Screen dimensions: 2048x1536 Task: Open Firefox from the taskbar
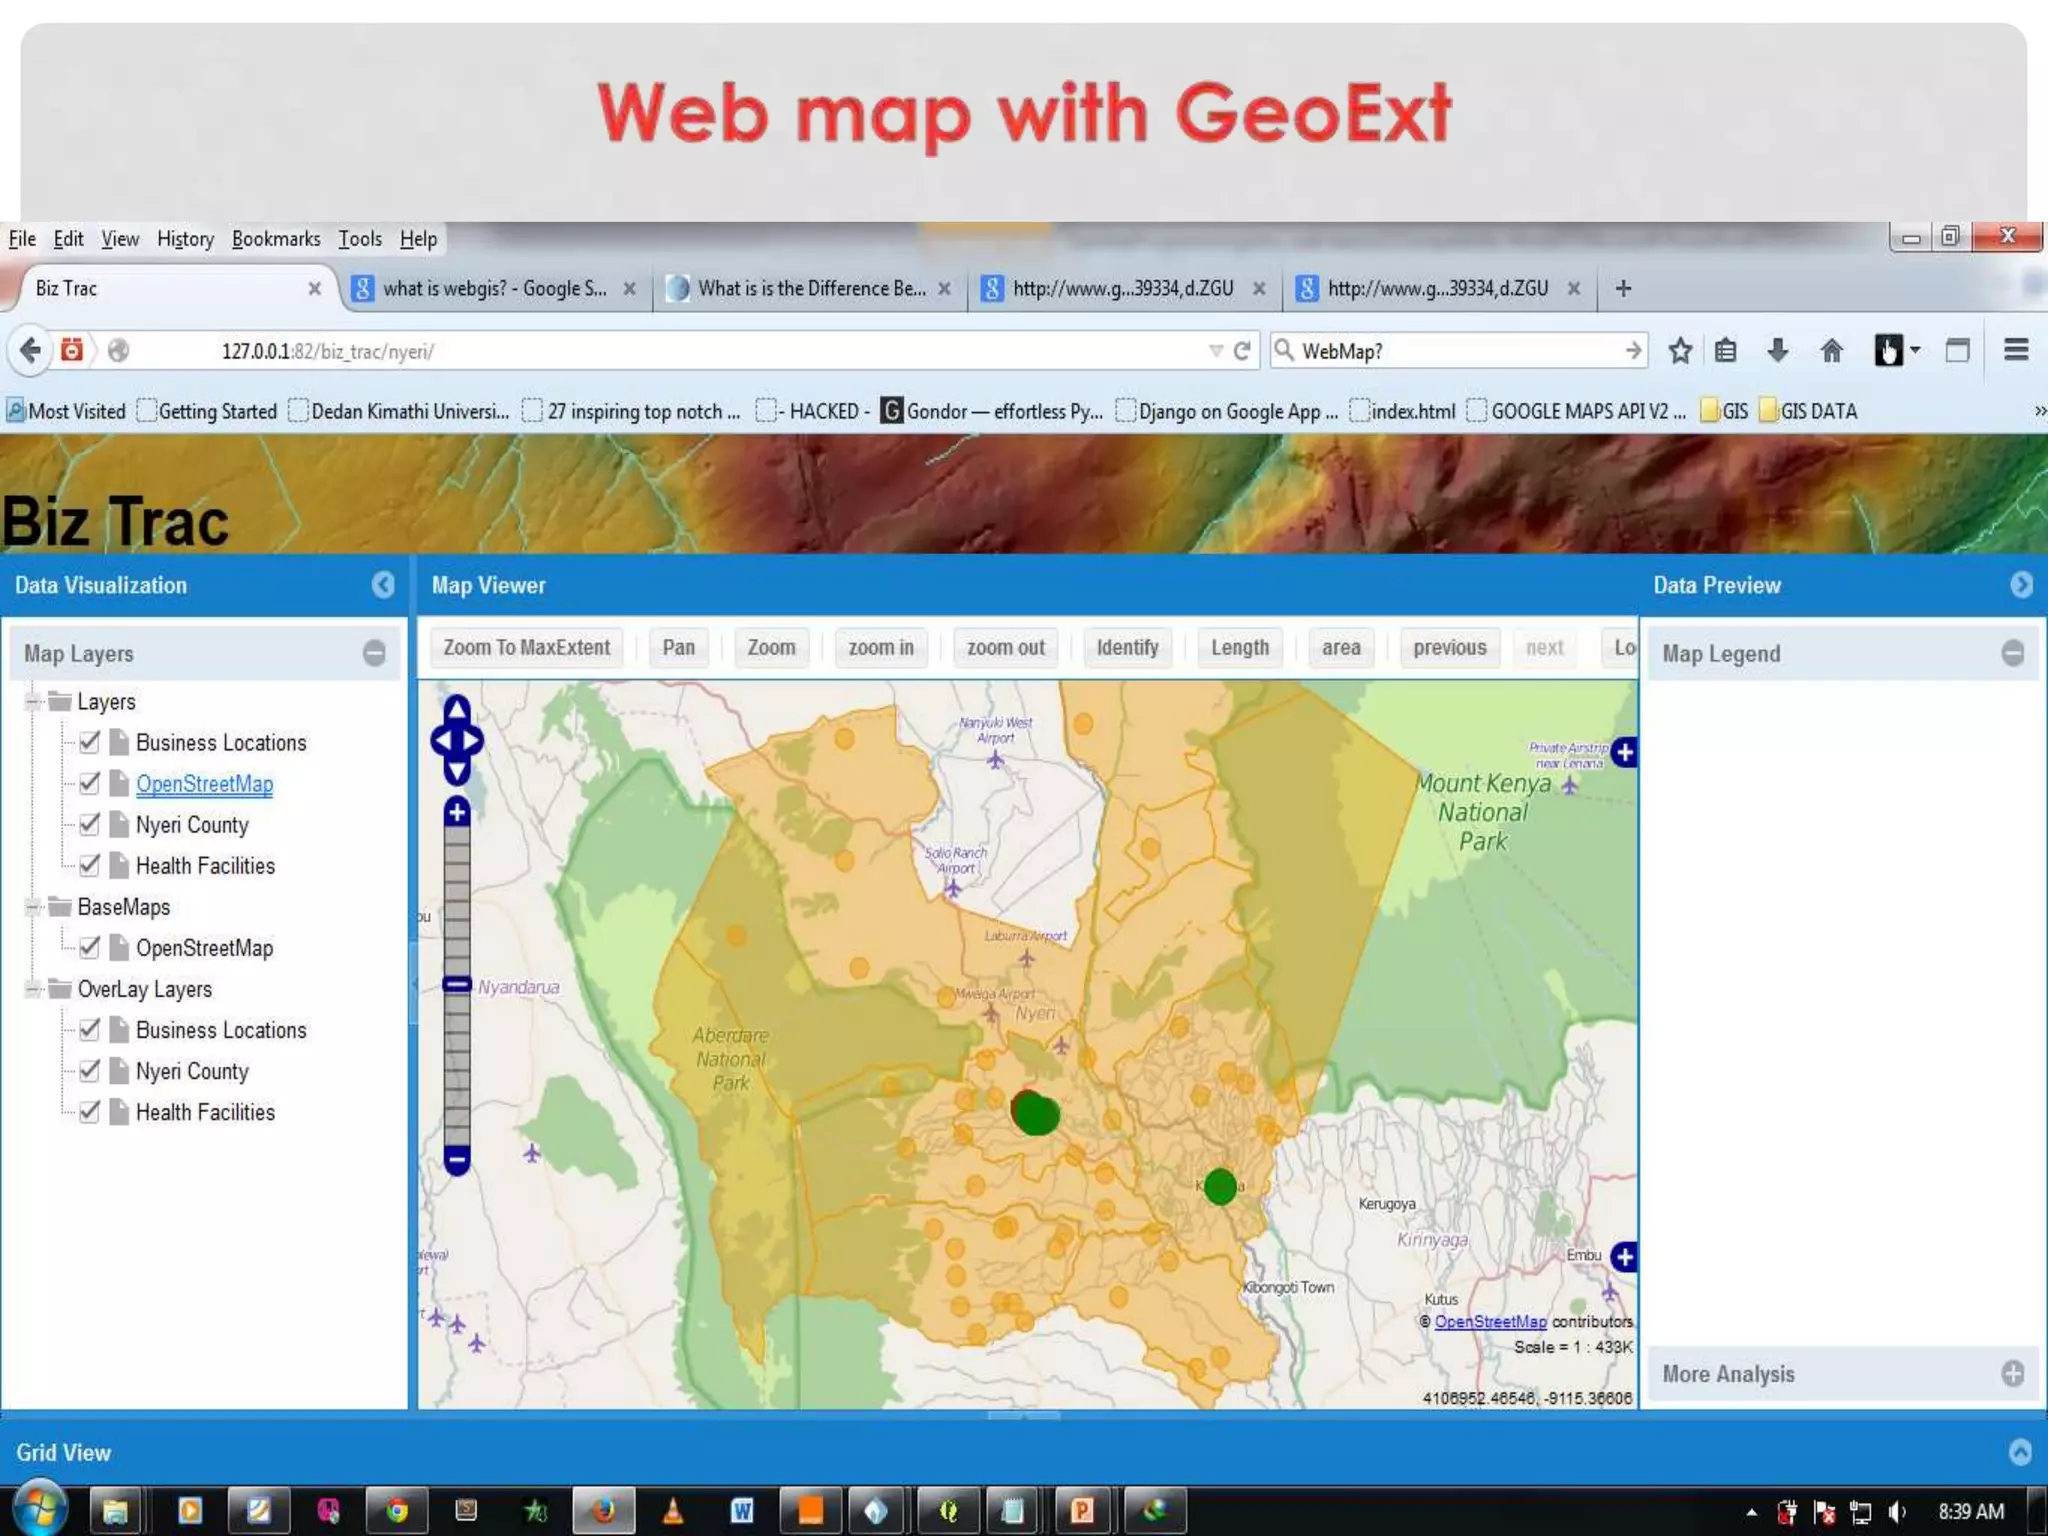pos(603,1510)
